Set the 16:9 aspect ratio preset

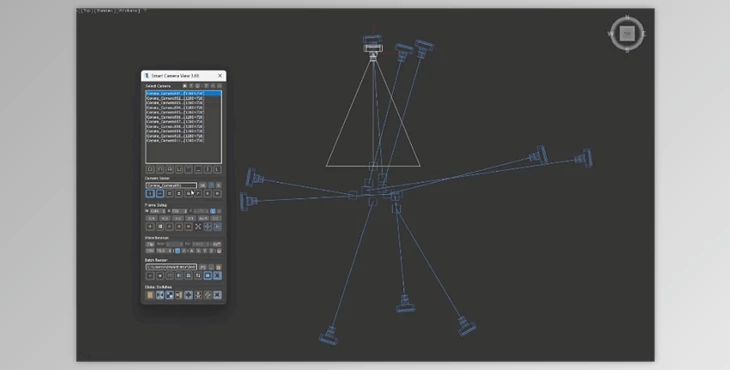point(204,218)
